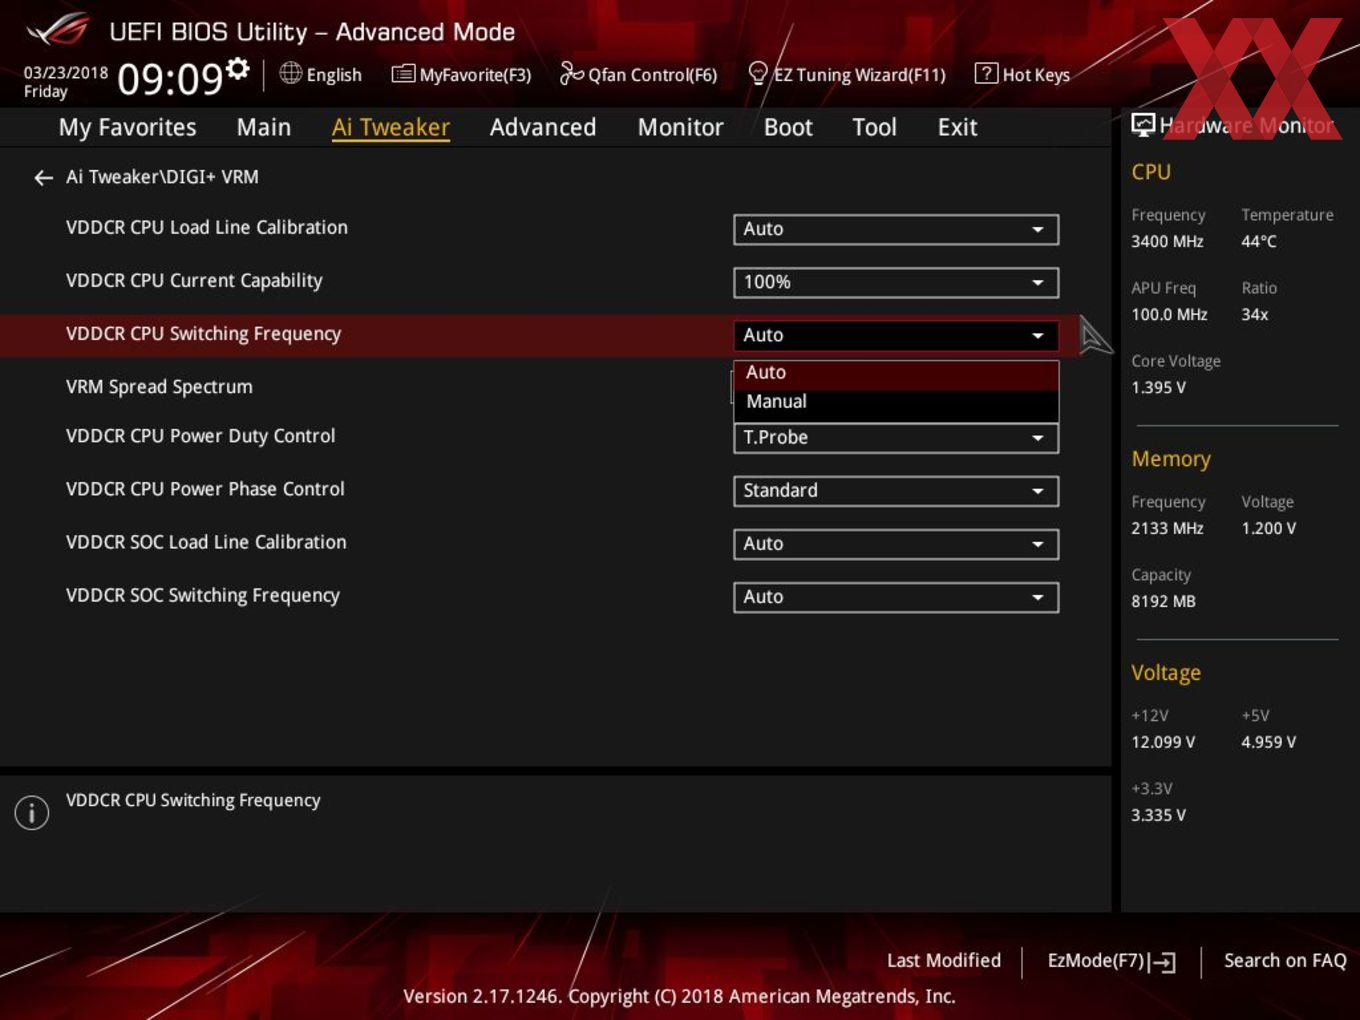Click the EzMode exit arrow icon

[x=1162, y=962]
